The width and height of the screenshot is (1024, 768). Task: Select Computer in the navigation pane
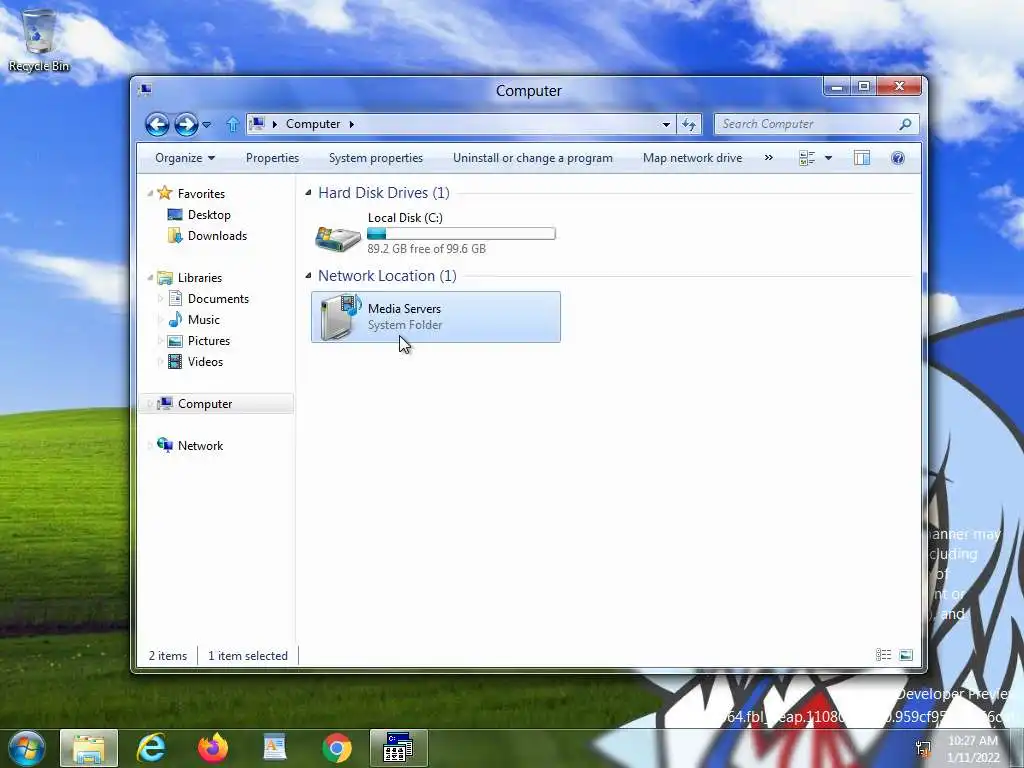point(205,404)
